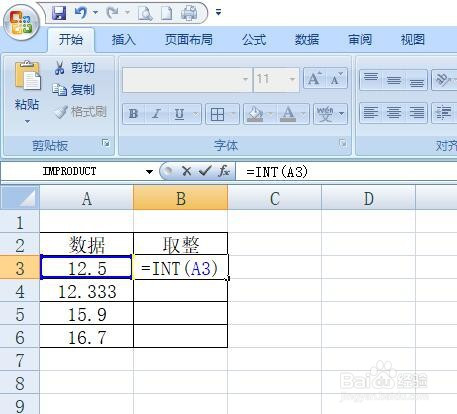Toggle italic formatting

[156, 114]
